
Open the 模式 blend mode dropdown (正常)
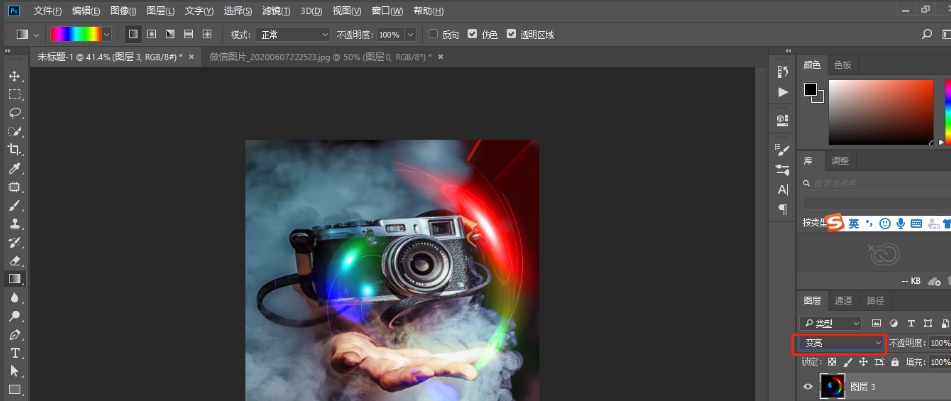click(294, 34)
